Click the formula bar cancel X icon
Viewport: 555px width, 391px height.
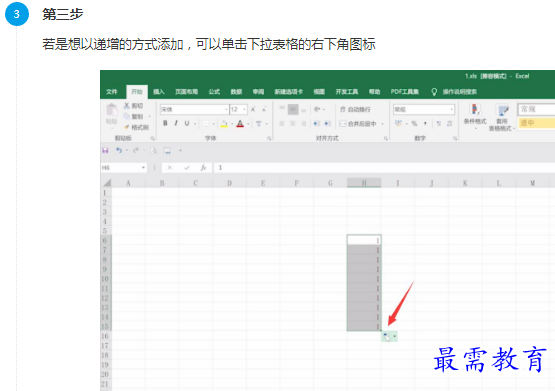click(170, 167)
